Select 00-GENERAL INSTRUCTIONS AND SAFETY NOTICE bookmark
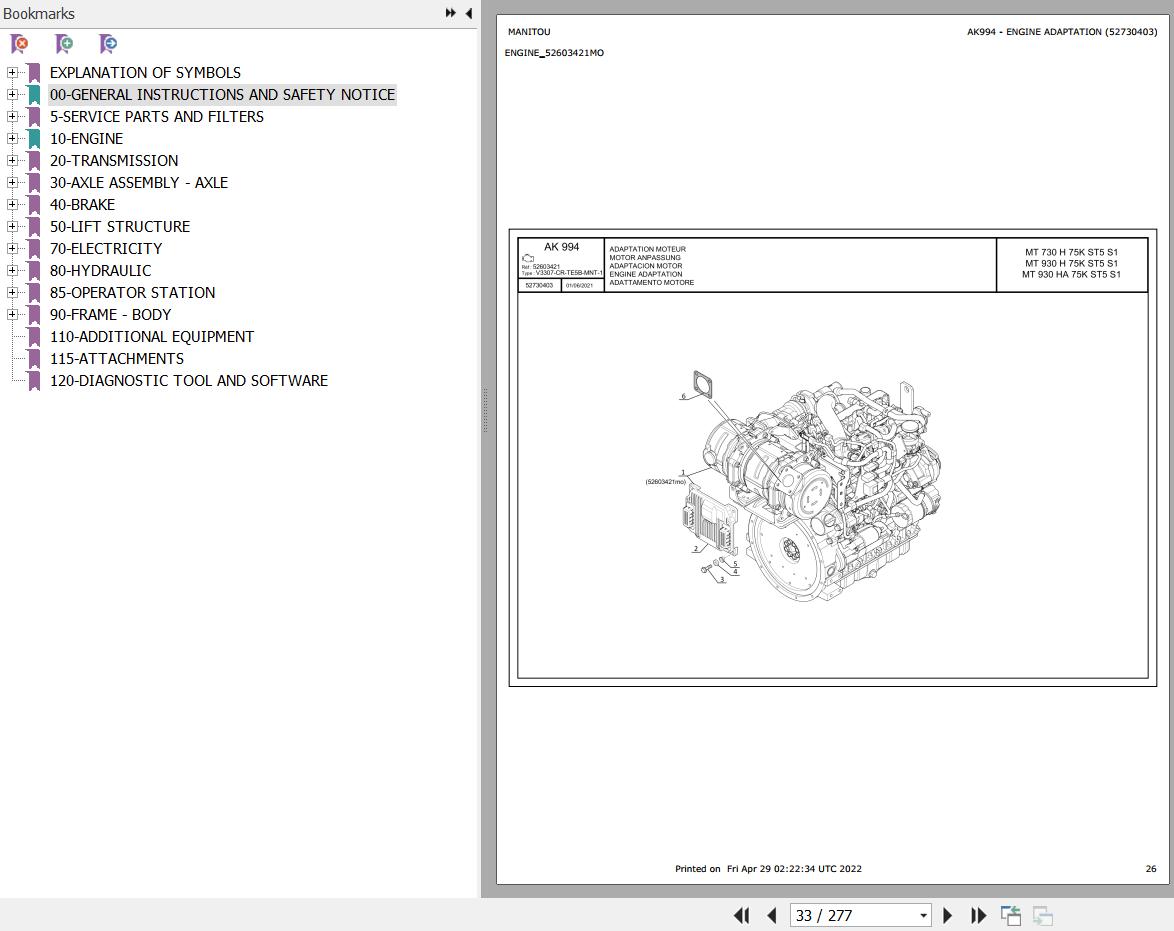This screenshot has width=1174, height=931. (222, 94)
